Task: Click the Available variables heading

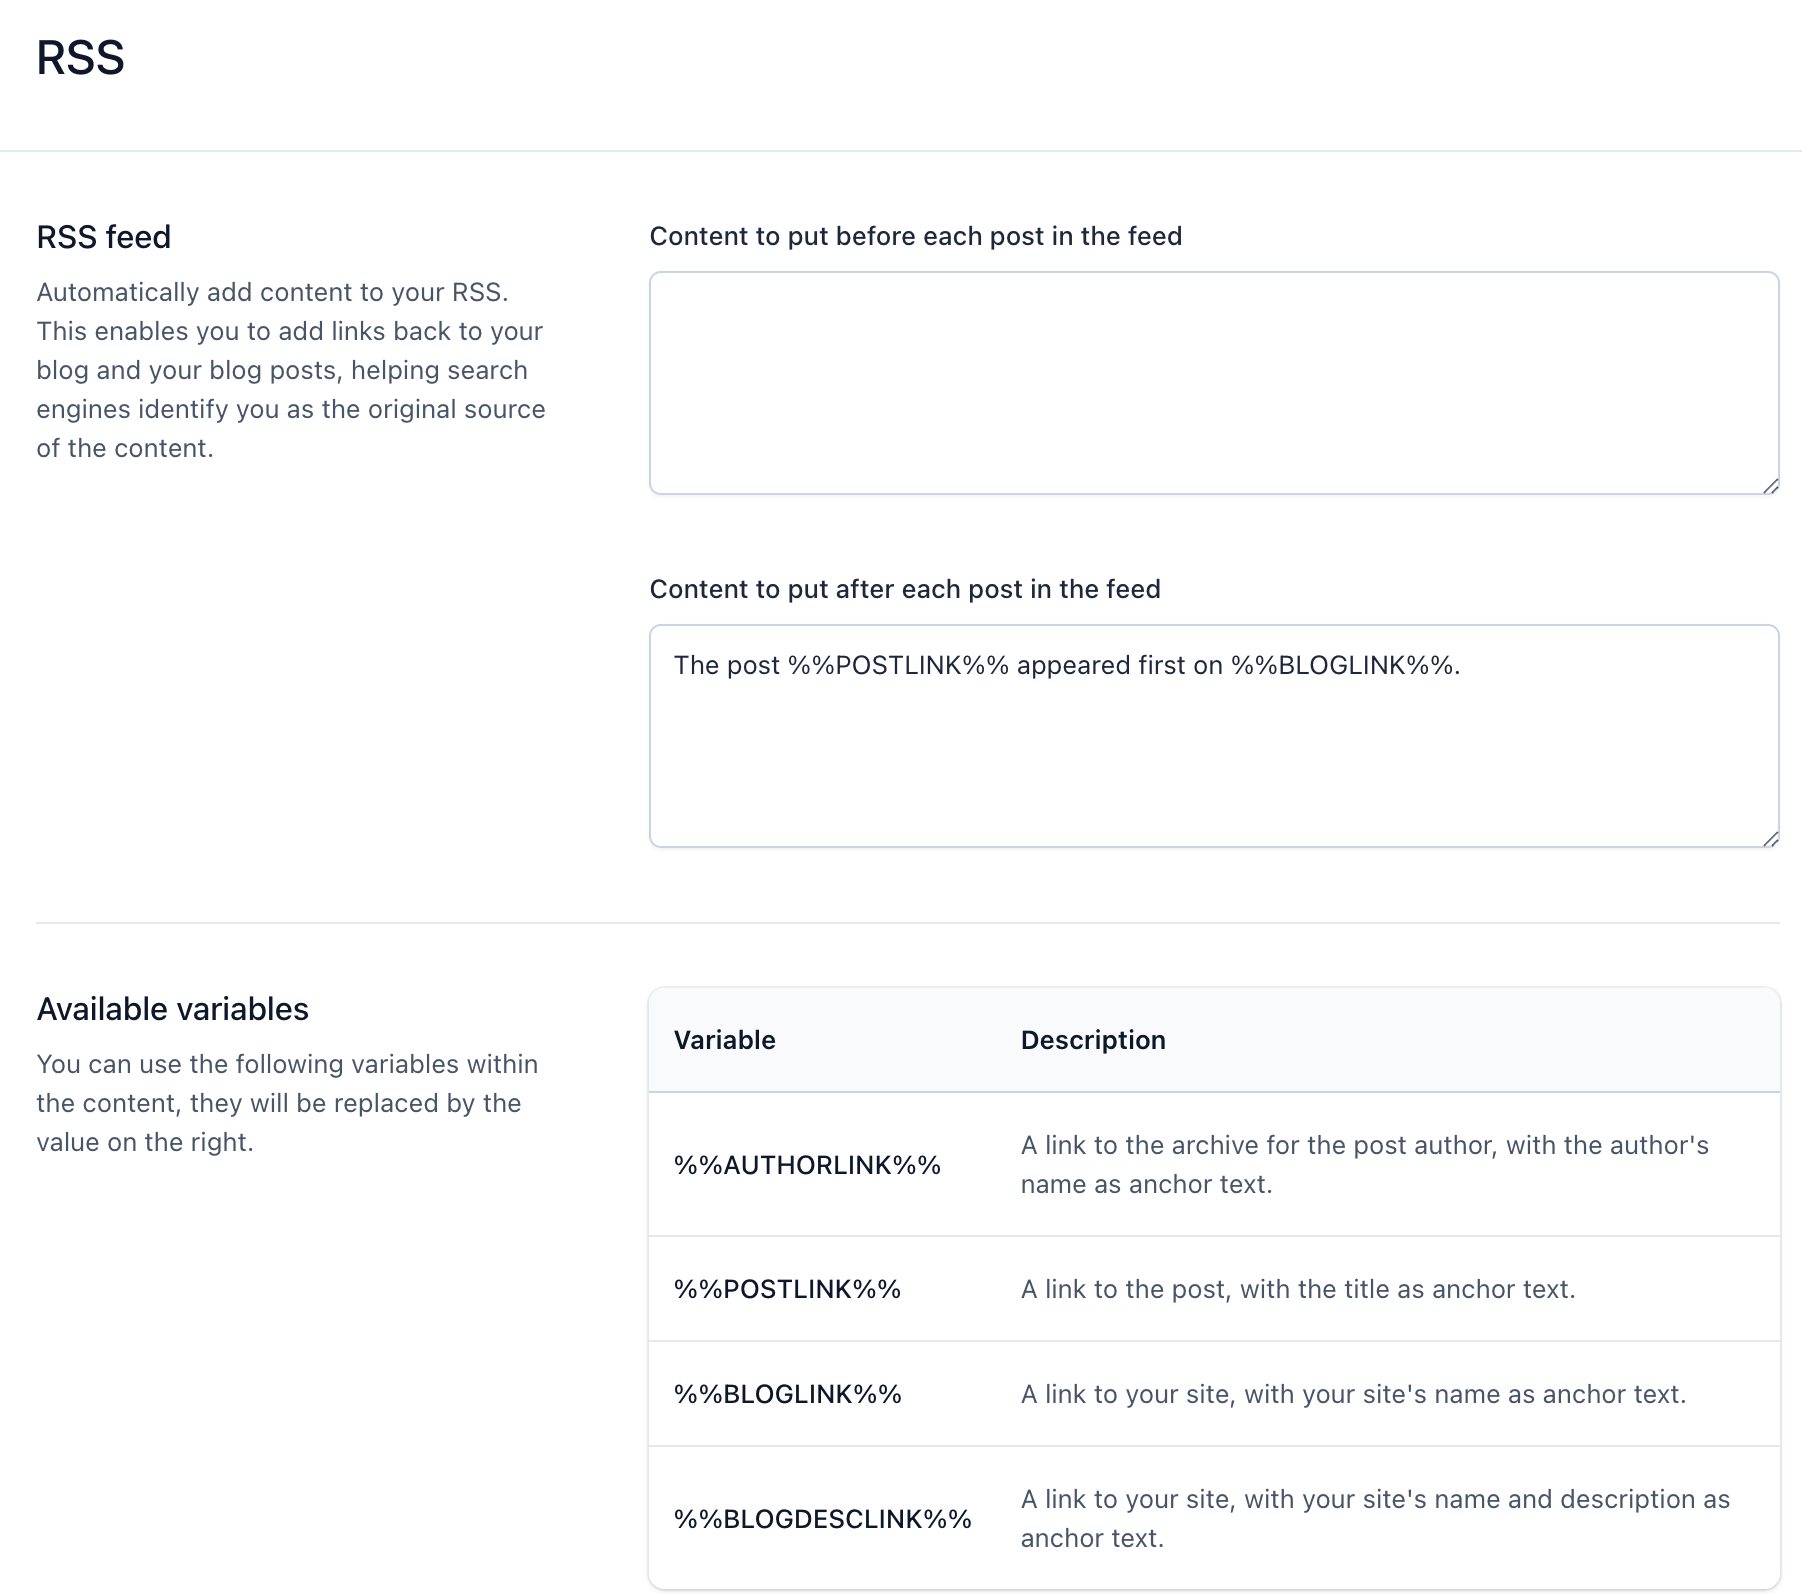Action: pyautogui.click(x=172, y=1009)
